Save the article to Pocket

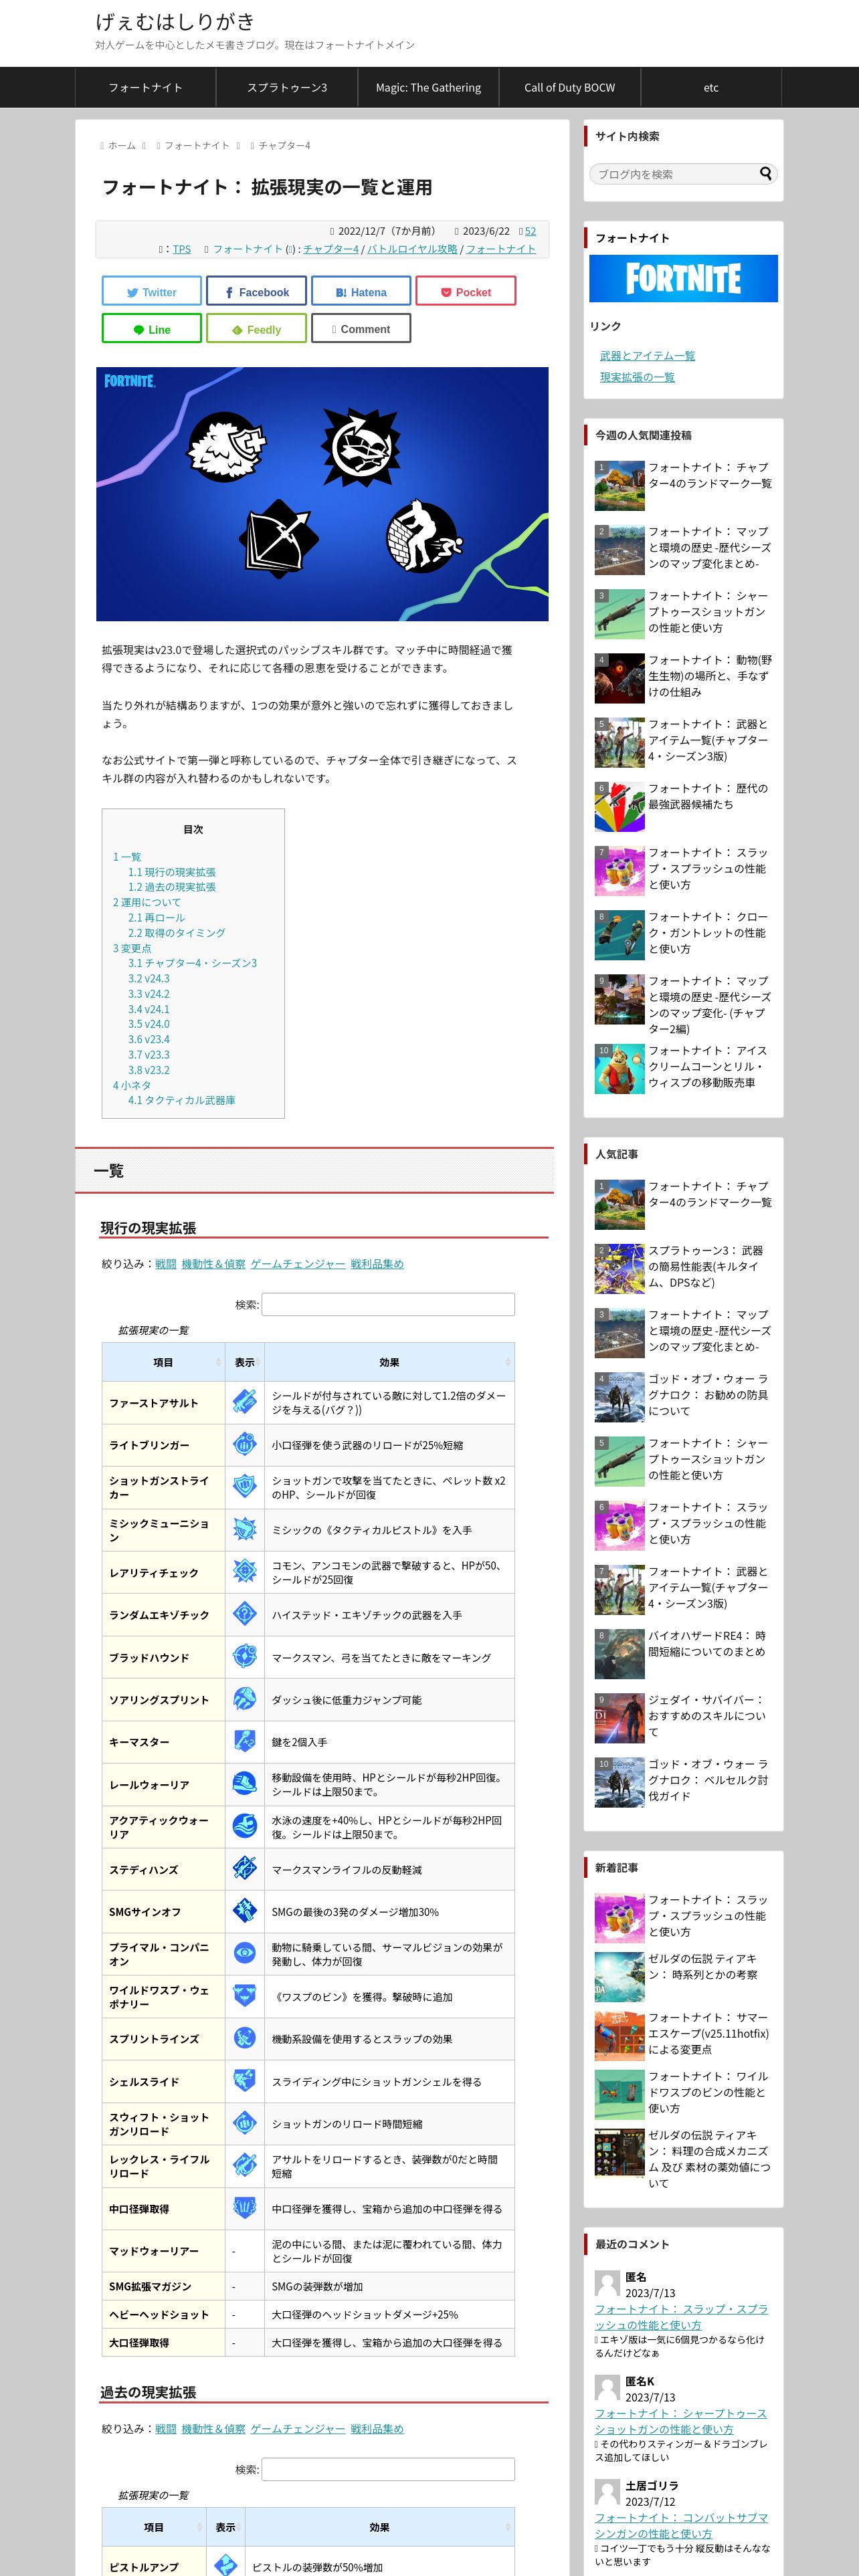click(466, 291)
